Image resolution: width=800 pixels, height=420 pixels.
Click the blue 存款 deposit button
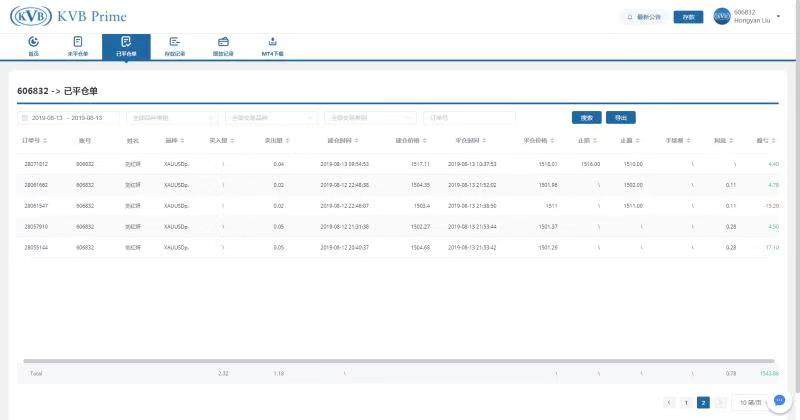point(687,17)
